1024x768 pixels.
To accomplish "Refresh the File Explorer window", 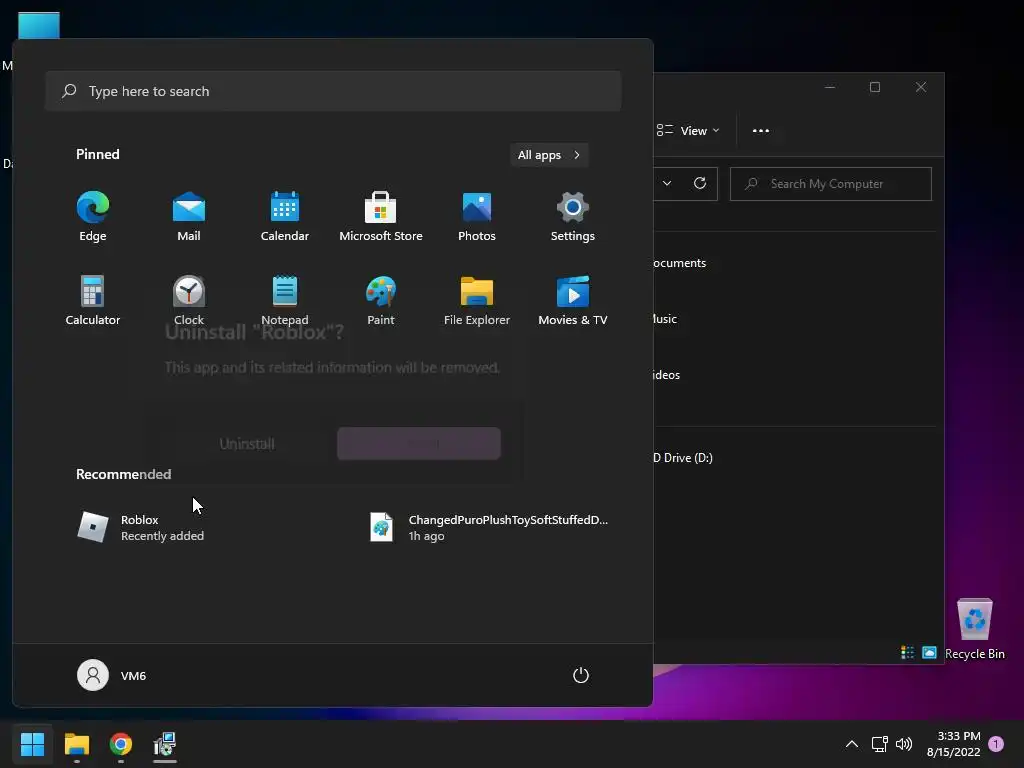I will click(x=699, y=184).
